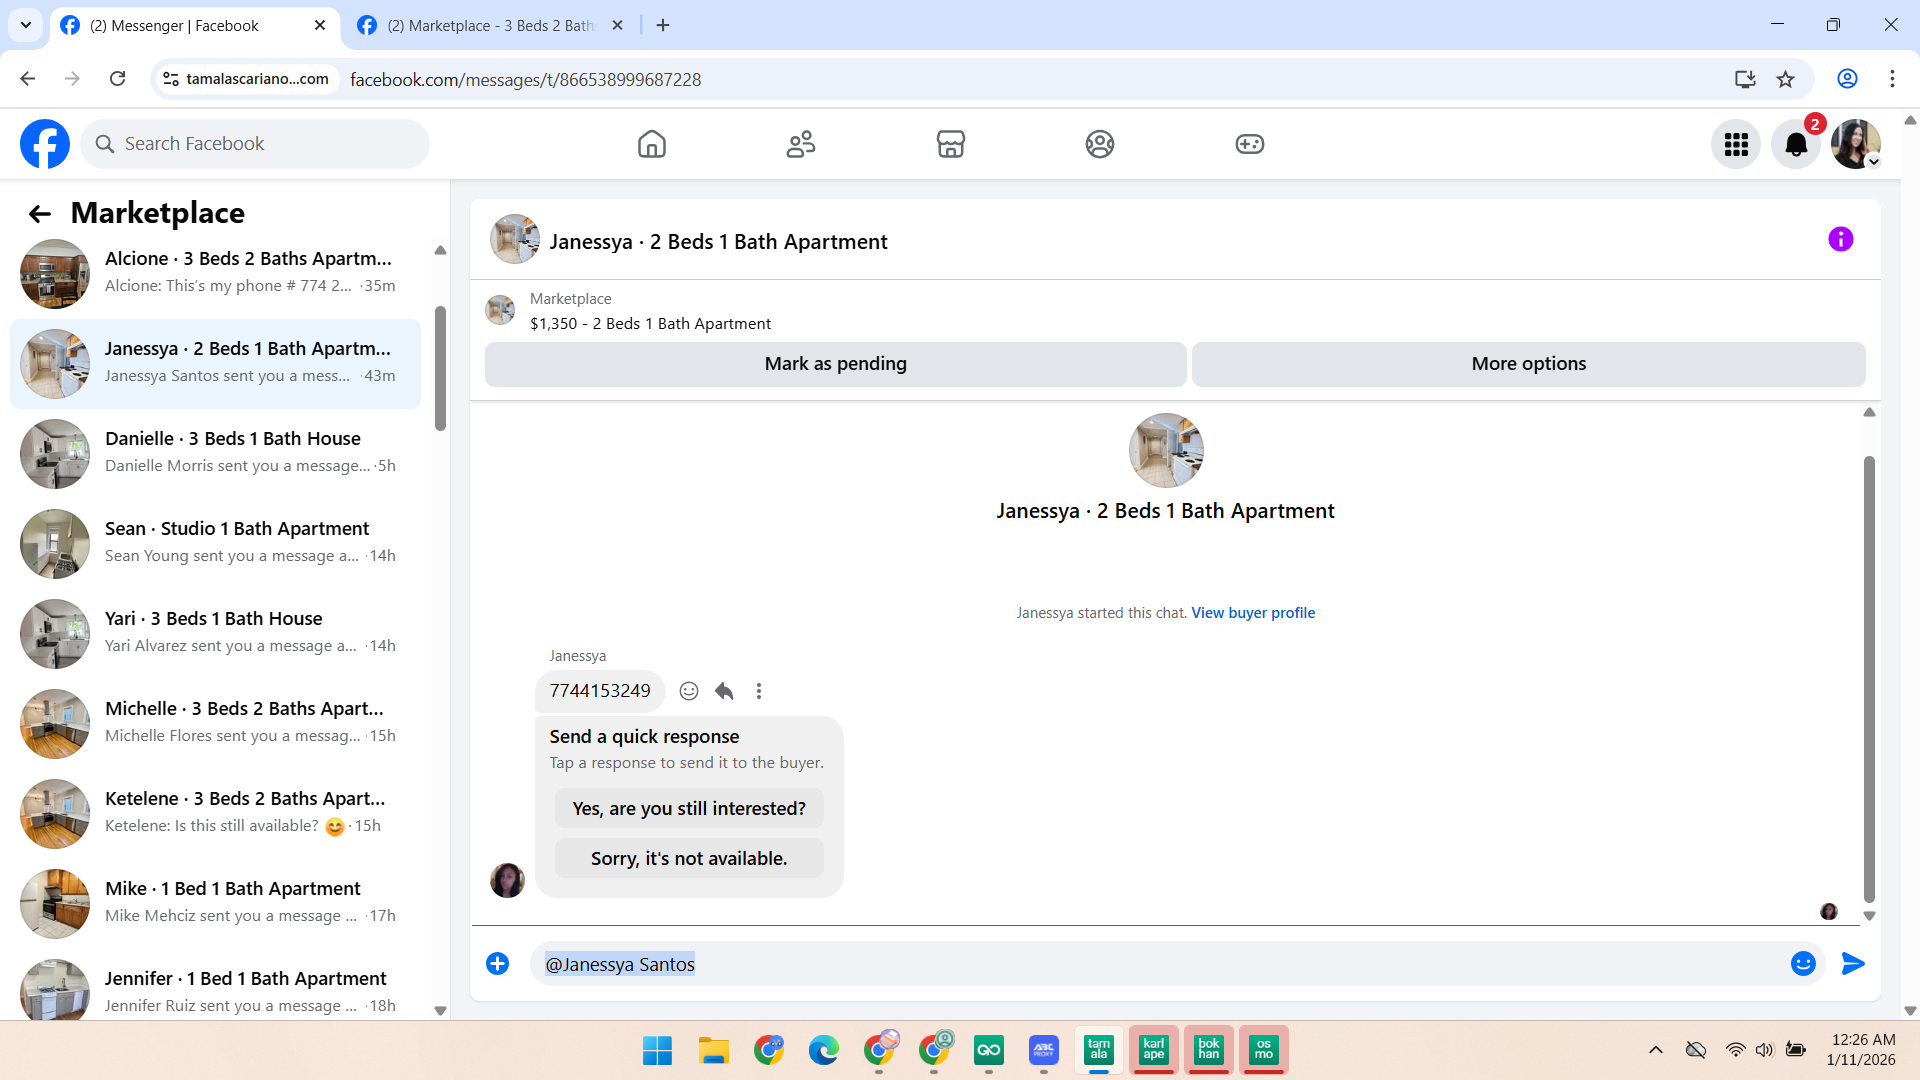The height and width of the screenshot is (1080, 1920).
Task: Click the purple conversation info icon
Action: (1840, 240)
